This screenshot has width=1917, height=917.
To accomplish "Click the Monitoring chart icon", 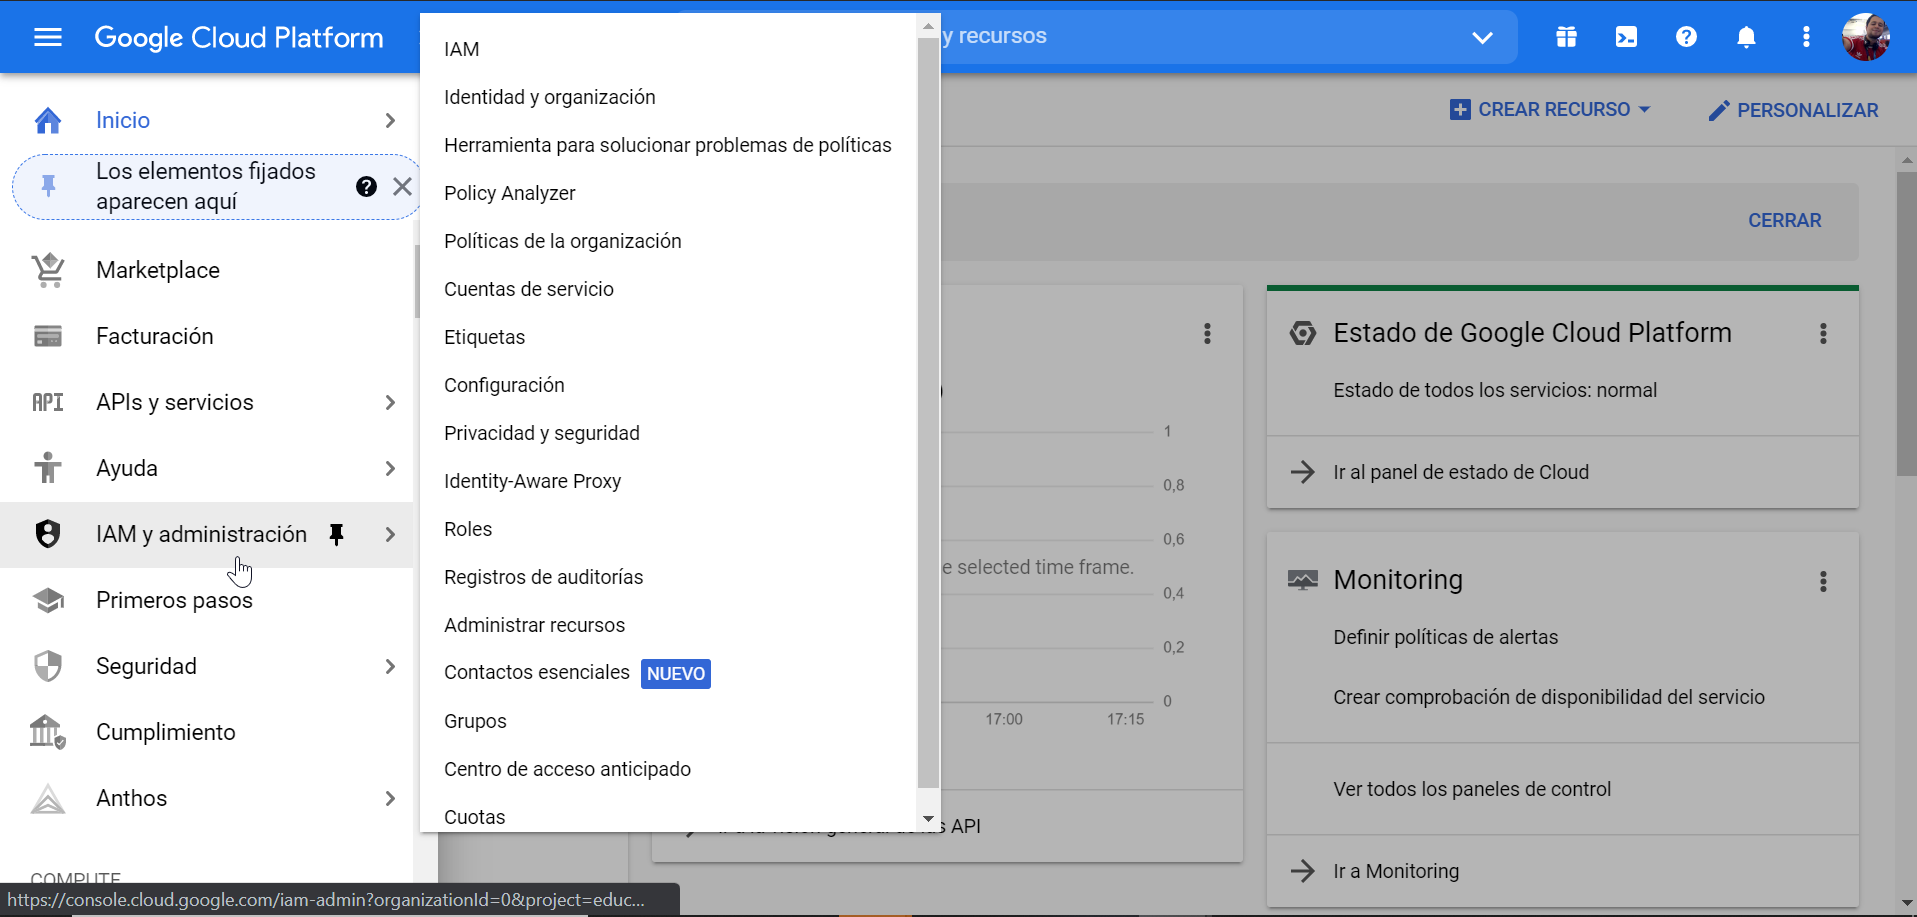I will point(1302,580).
